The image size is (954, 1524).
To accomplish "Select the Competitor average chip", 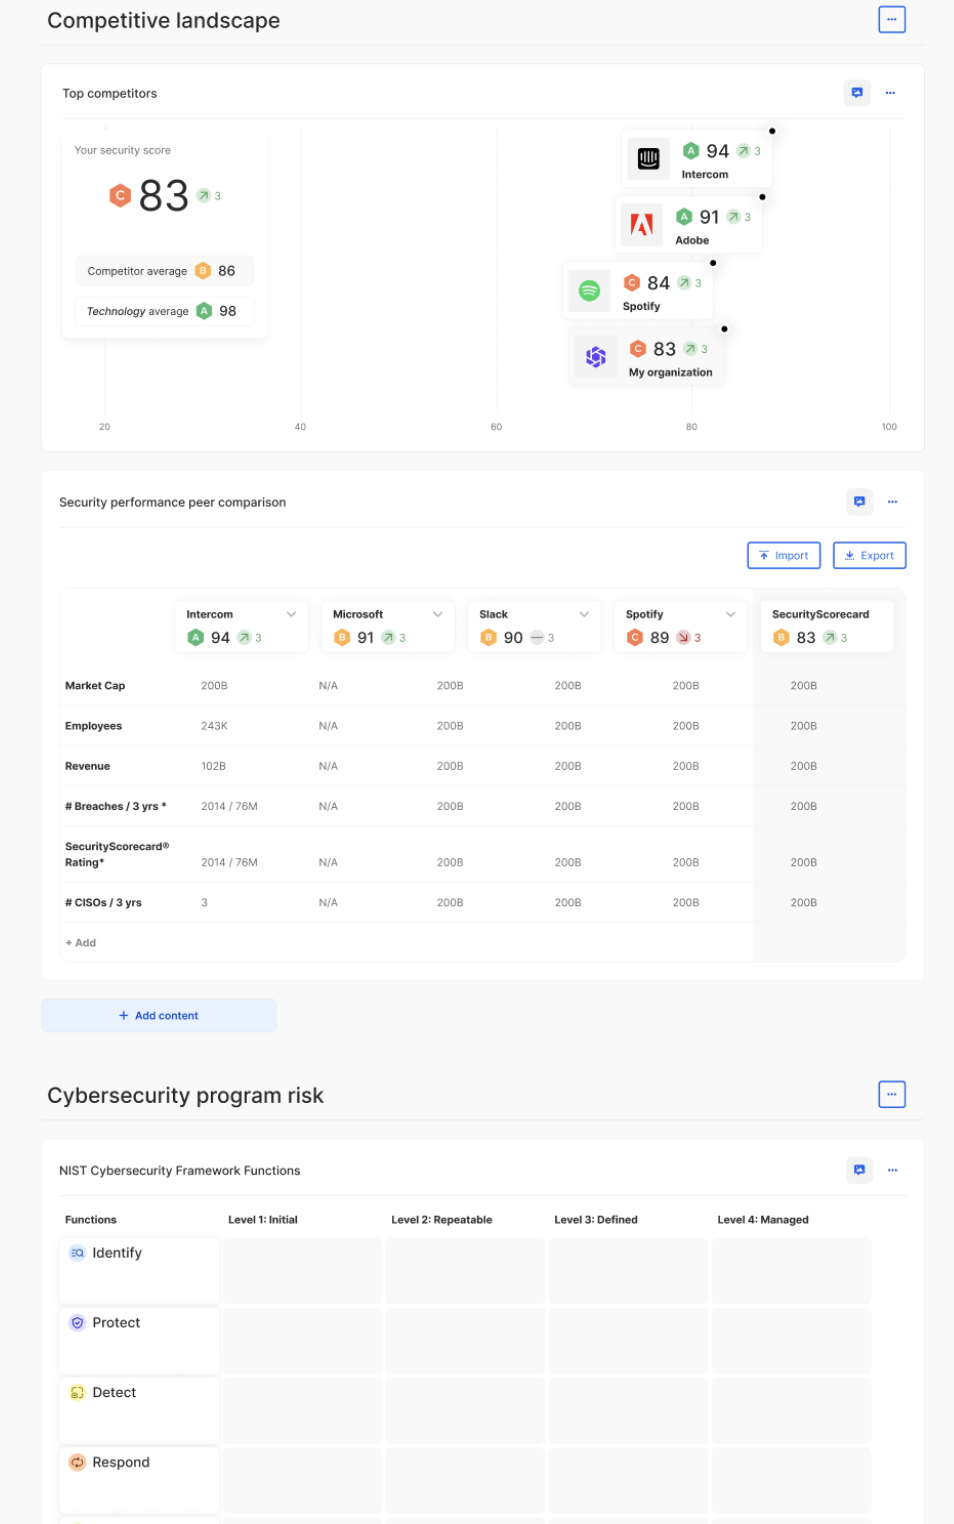I will [164, 271].
